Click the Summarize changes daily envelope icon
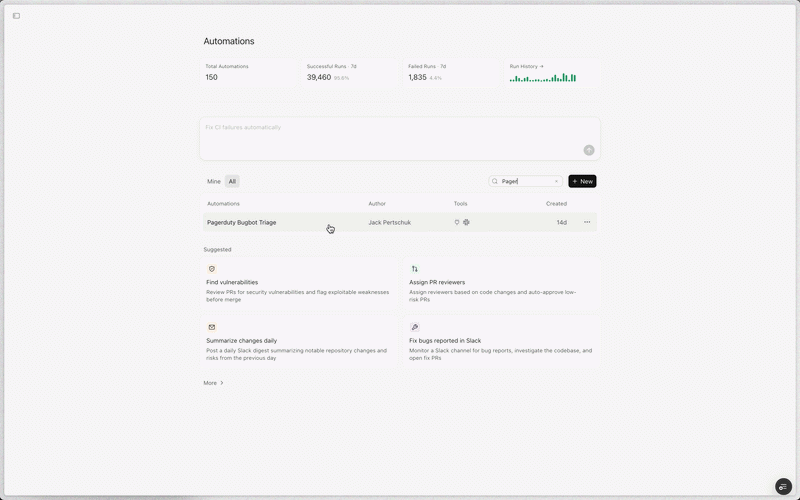 tap(212, 327)
